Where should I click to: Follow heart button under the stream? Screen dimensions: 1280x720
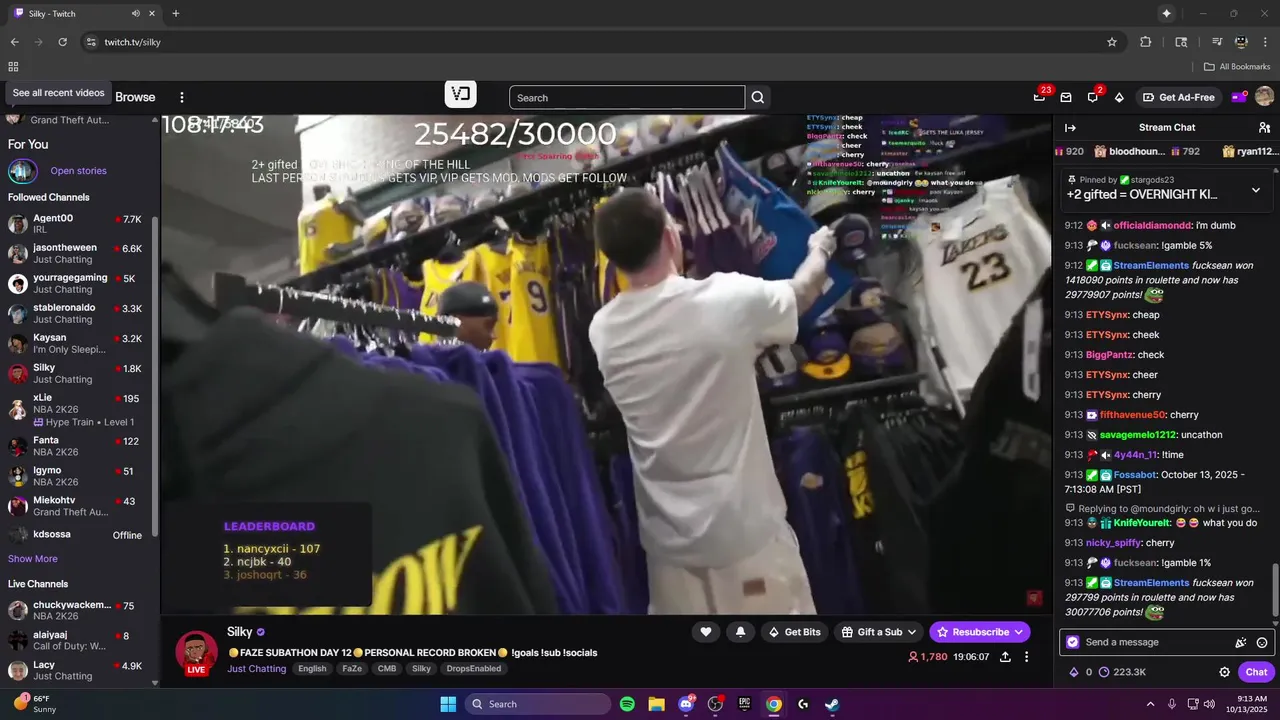[706, 632]
